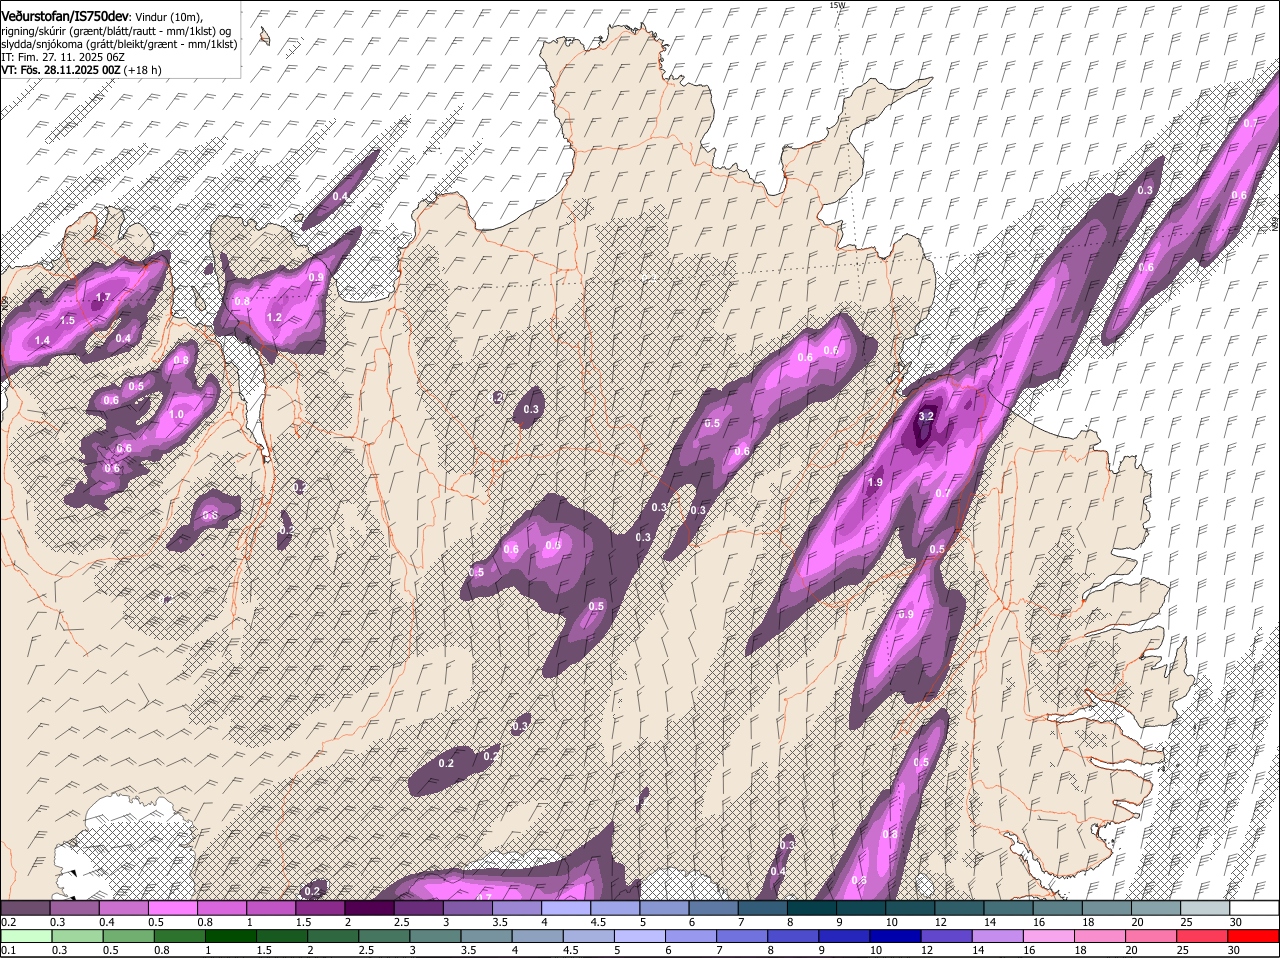Click the 30 label on the upper scale
1280x958 pixels.
tap(1236, 922)
